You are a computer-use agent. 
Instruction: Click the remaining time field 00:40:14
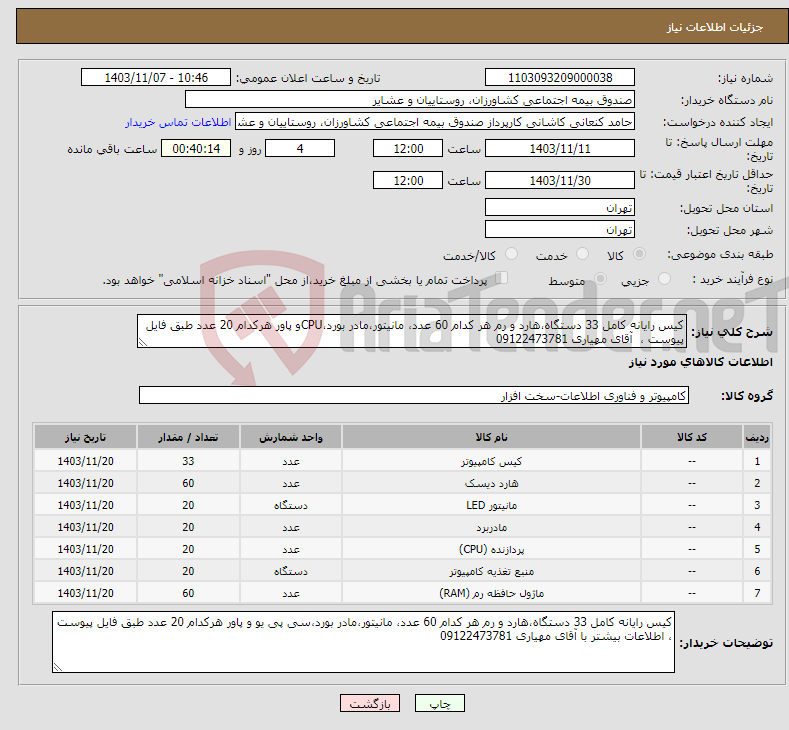196,148
